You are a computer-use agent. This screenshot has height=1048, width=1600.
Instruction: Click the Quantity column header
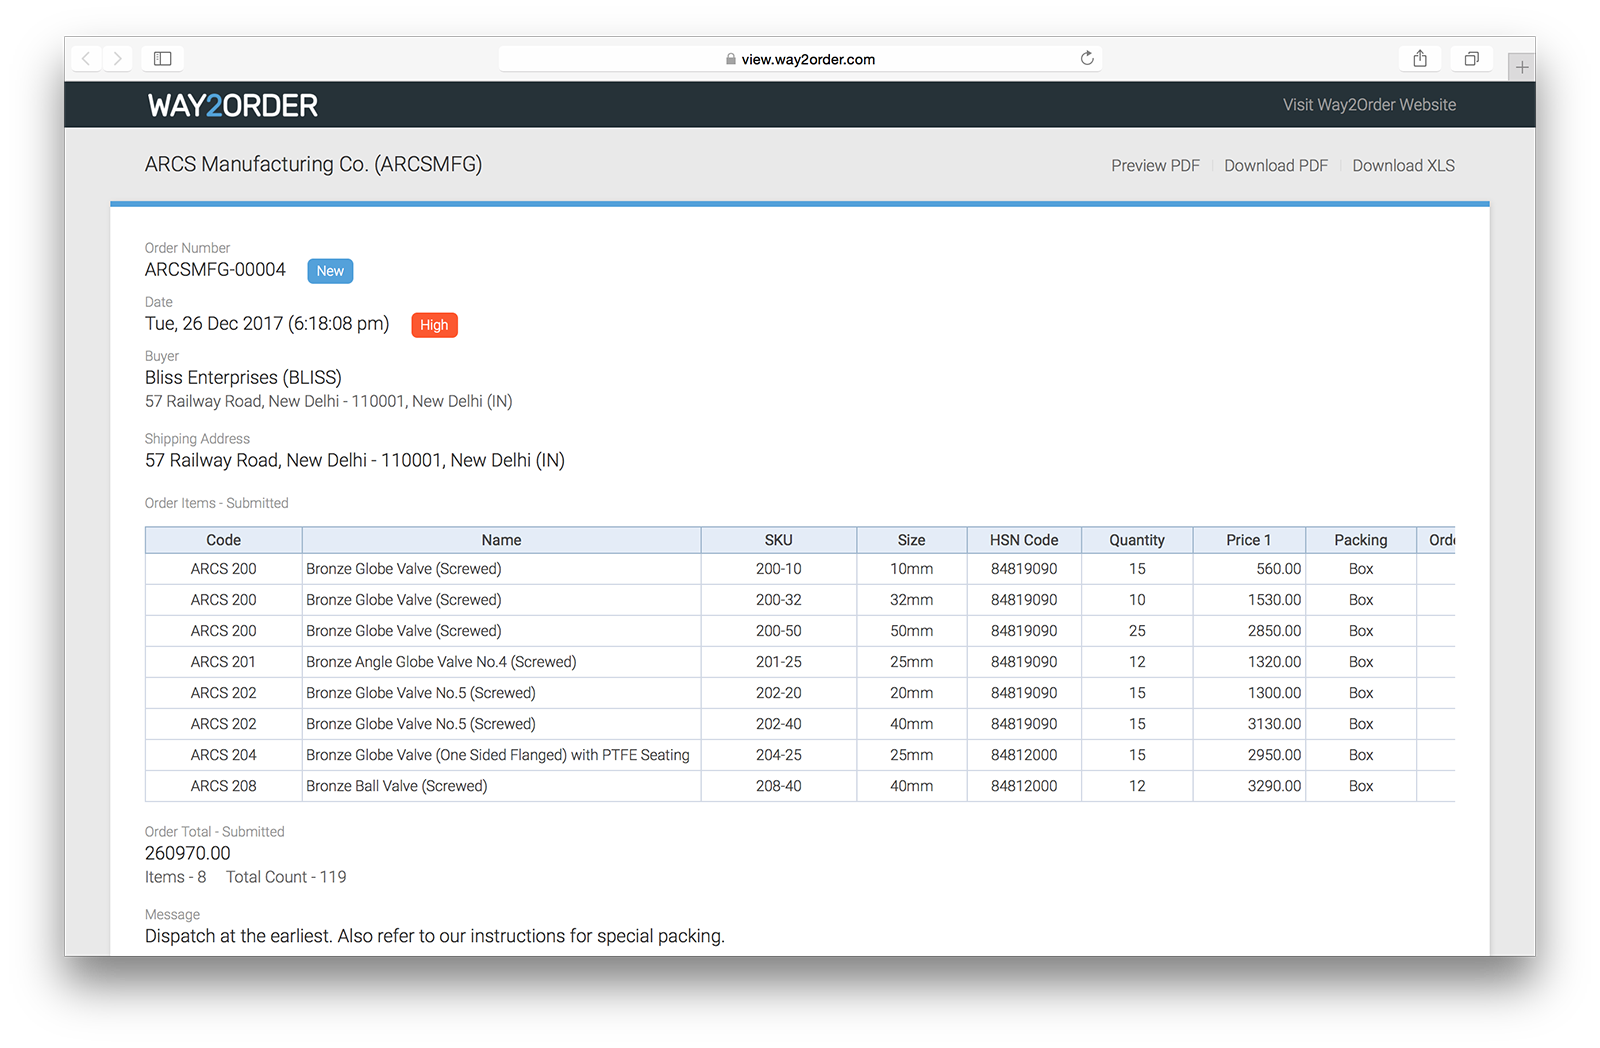coord(1137,540)
